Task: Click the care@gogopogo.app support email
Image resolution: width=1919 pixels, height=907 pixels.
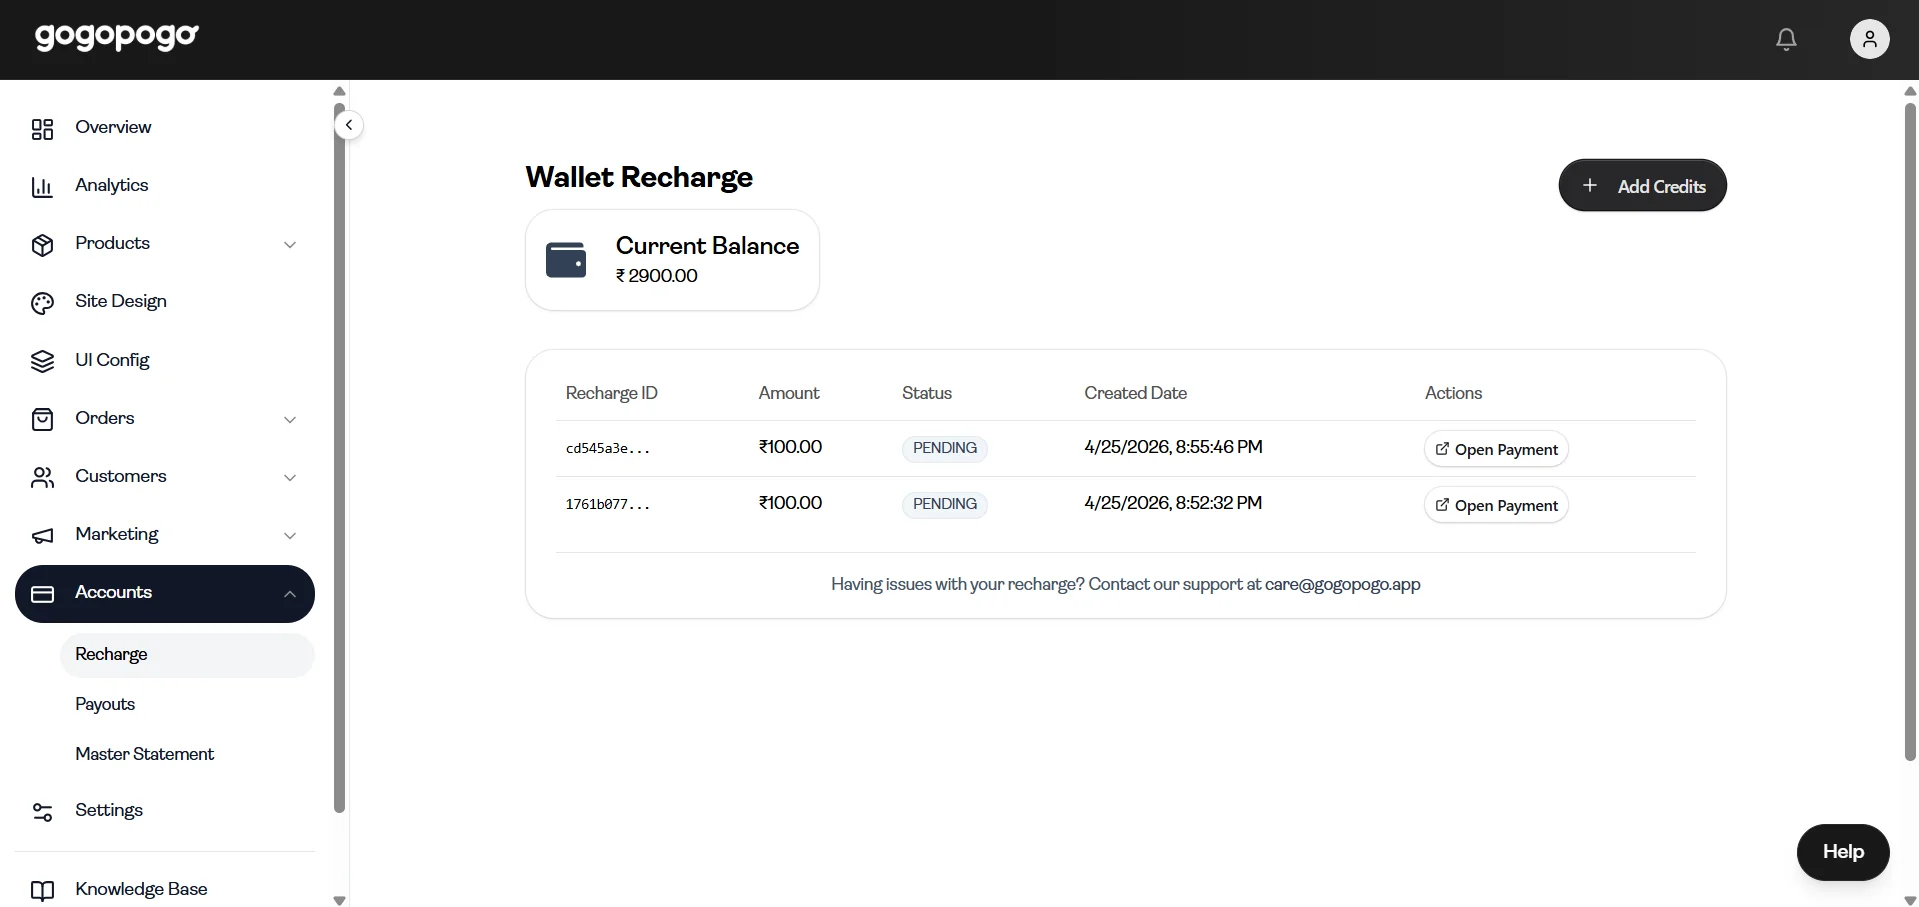Action: pyautogui.click(x=1342, y=584)
